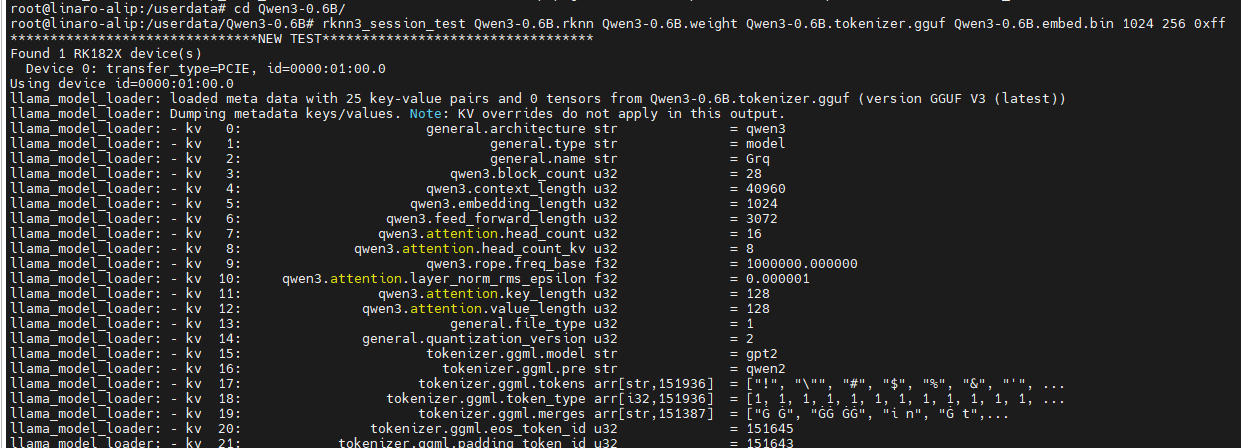Click the value 'Grq' for general.name
1241x448 pixels.
pyautogui.click(x=758, y=158)
